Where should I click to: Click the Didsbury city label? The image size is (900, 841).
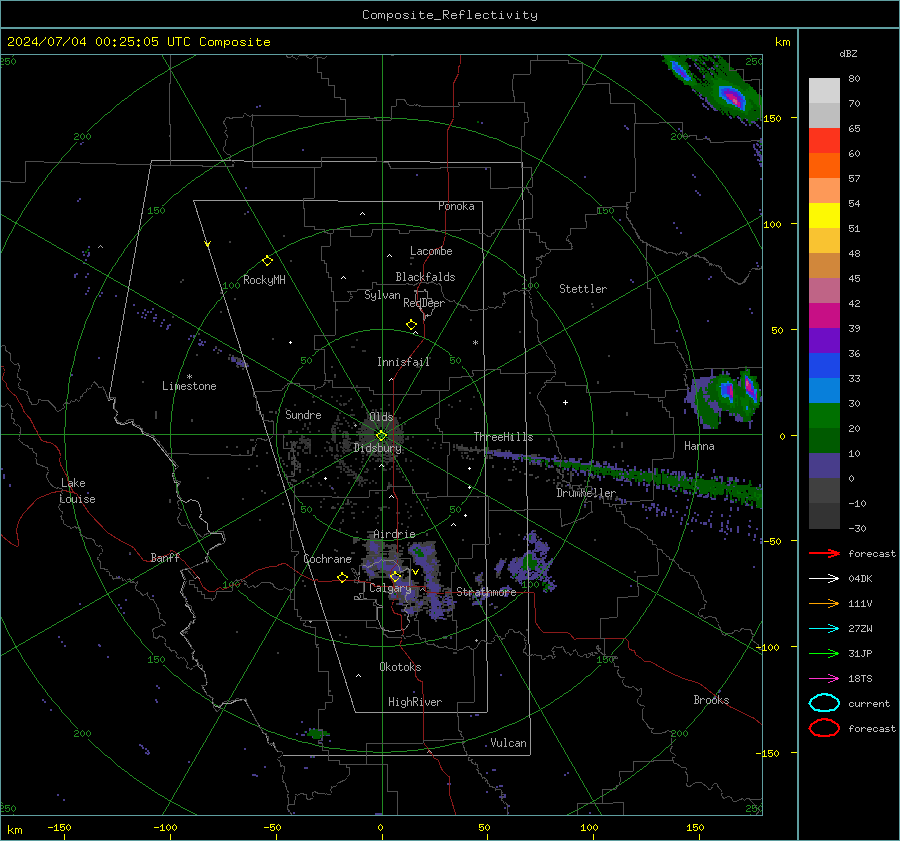pos(377,448)
